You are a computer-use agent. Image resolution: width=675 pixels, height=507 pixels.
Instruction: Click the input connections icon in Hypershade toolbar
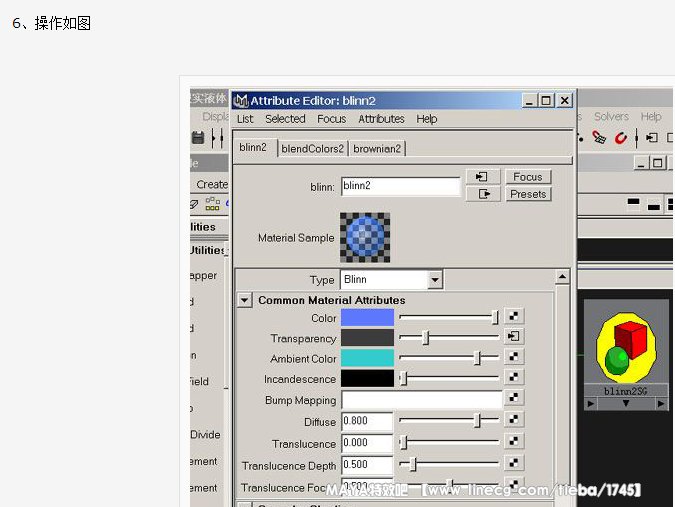(x=652, y=137)
